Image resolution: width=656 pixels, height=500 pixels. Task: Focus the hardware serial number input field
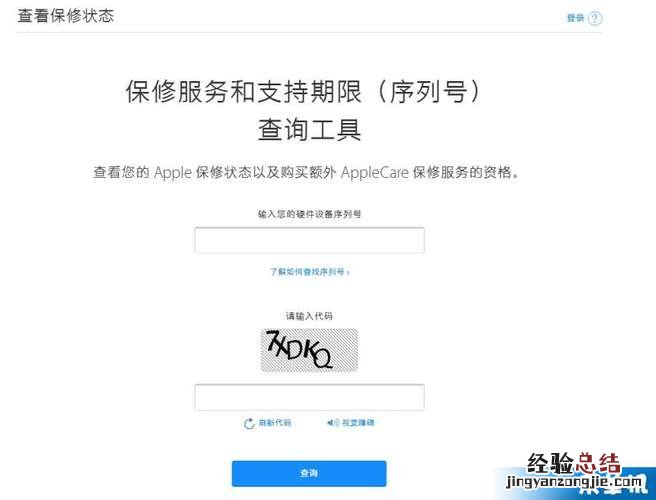pos(310,240)
